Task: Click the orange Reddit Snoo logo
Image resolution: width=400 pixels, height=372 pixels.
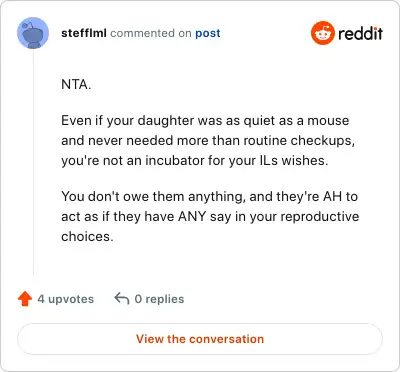Action: tap(322, 33)
